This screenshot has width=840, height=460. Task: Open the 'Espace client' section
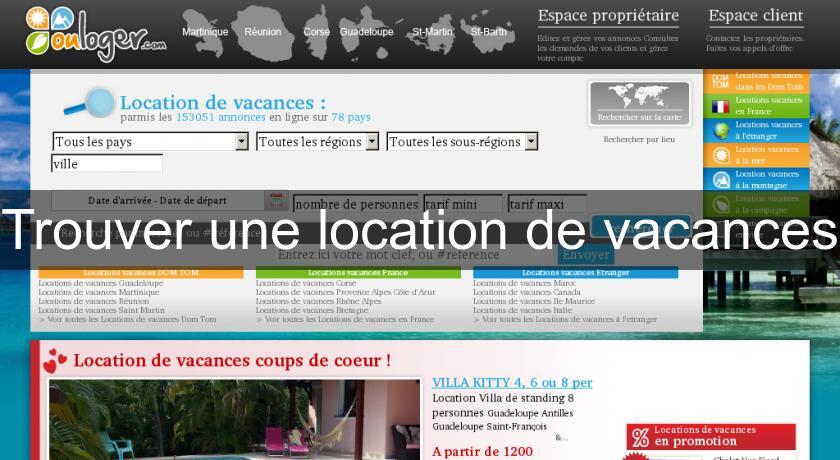point(755,16)
